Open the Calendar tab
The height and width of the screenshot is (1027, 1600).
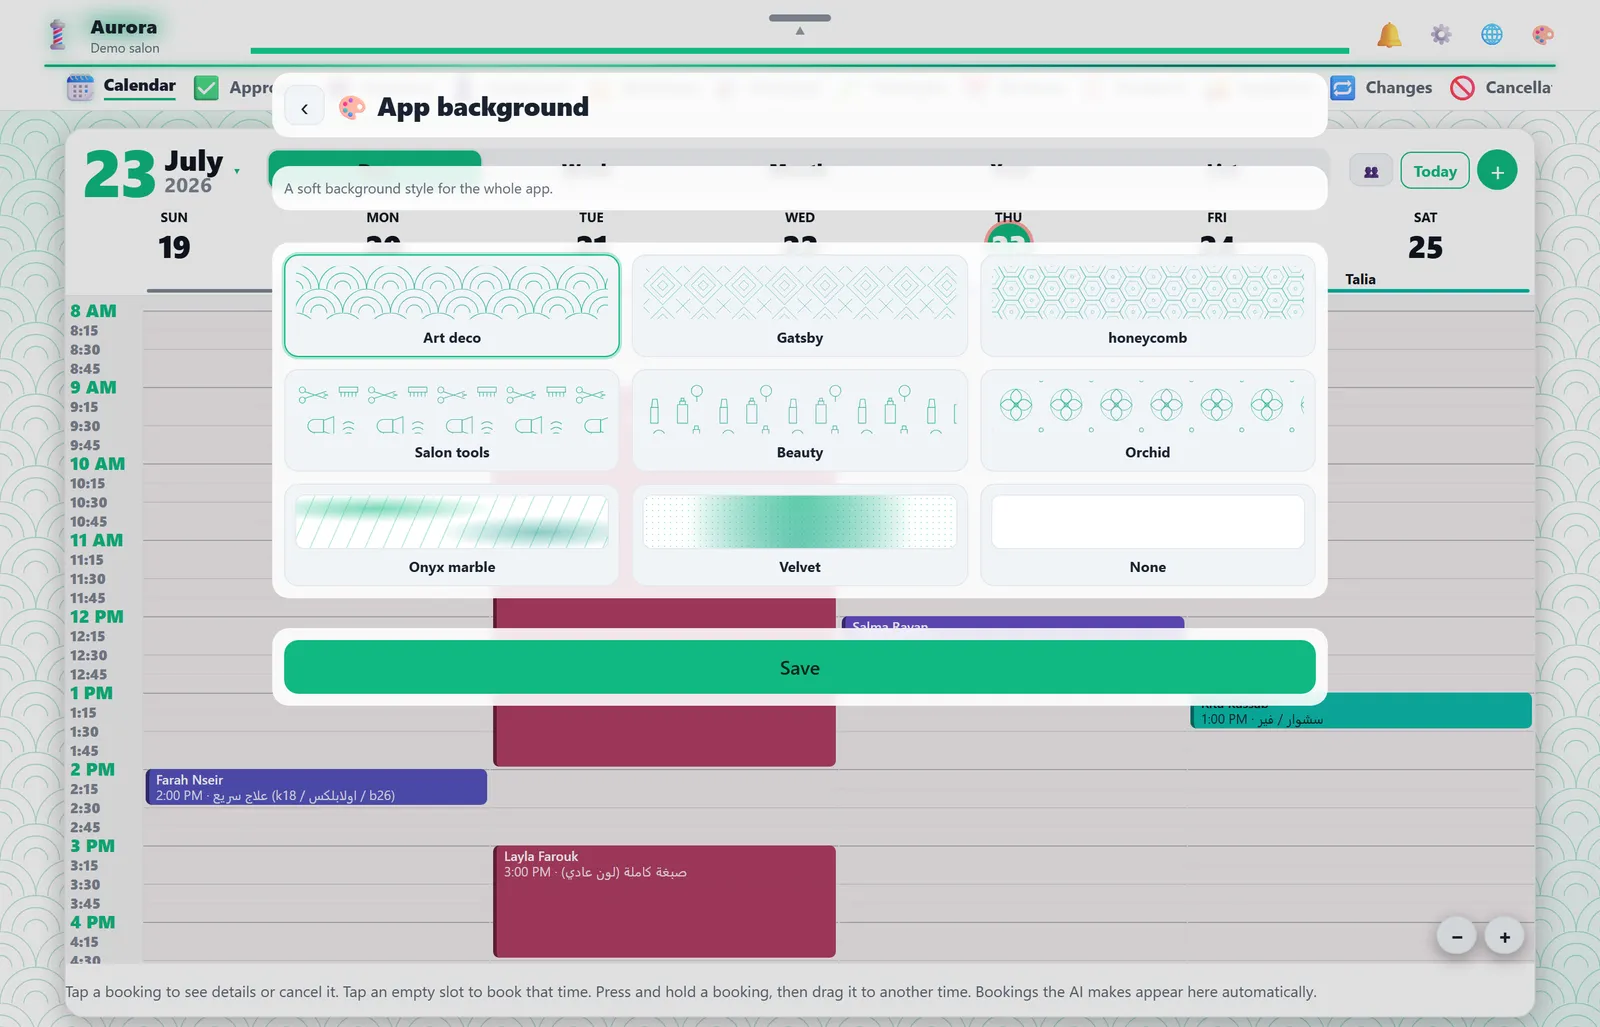(x=121, y=87)
